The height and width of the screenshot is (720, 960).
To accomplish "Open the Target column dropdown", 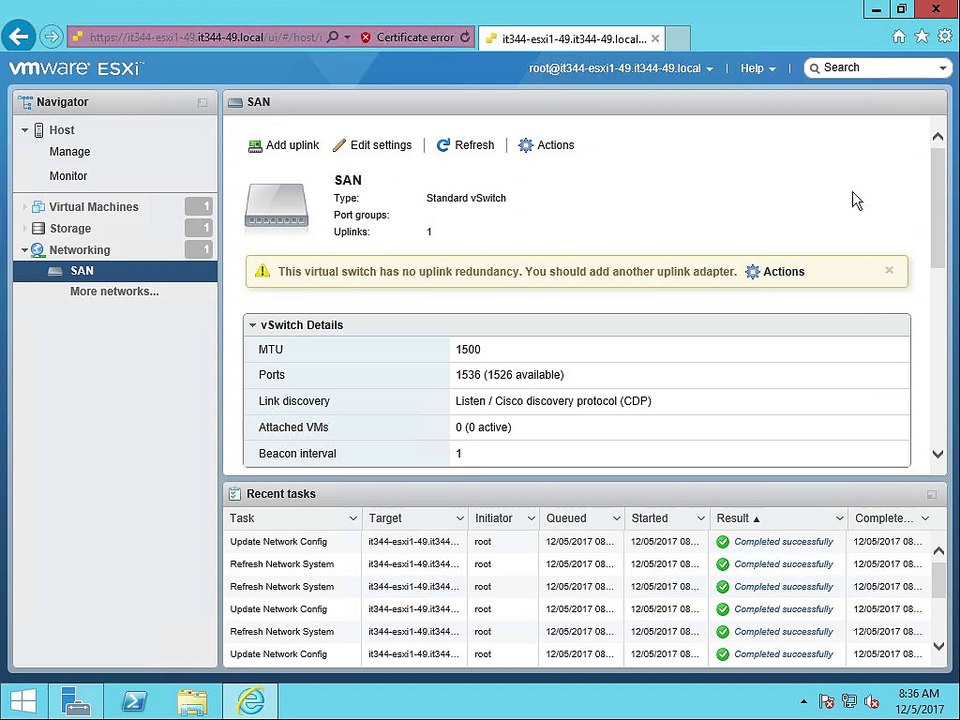I will [x=460, y=519].
